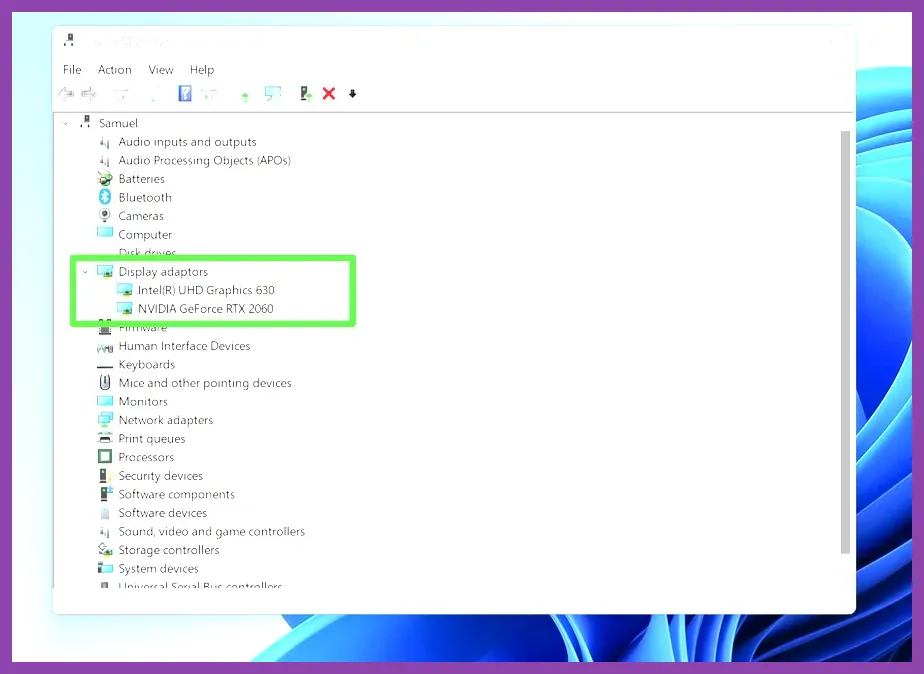The image size is (924, 674).
Task: Click Scan for hardware changes monitor icon
Action: (273, 93)
